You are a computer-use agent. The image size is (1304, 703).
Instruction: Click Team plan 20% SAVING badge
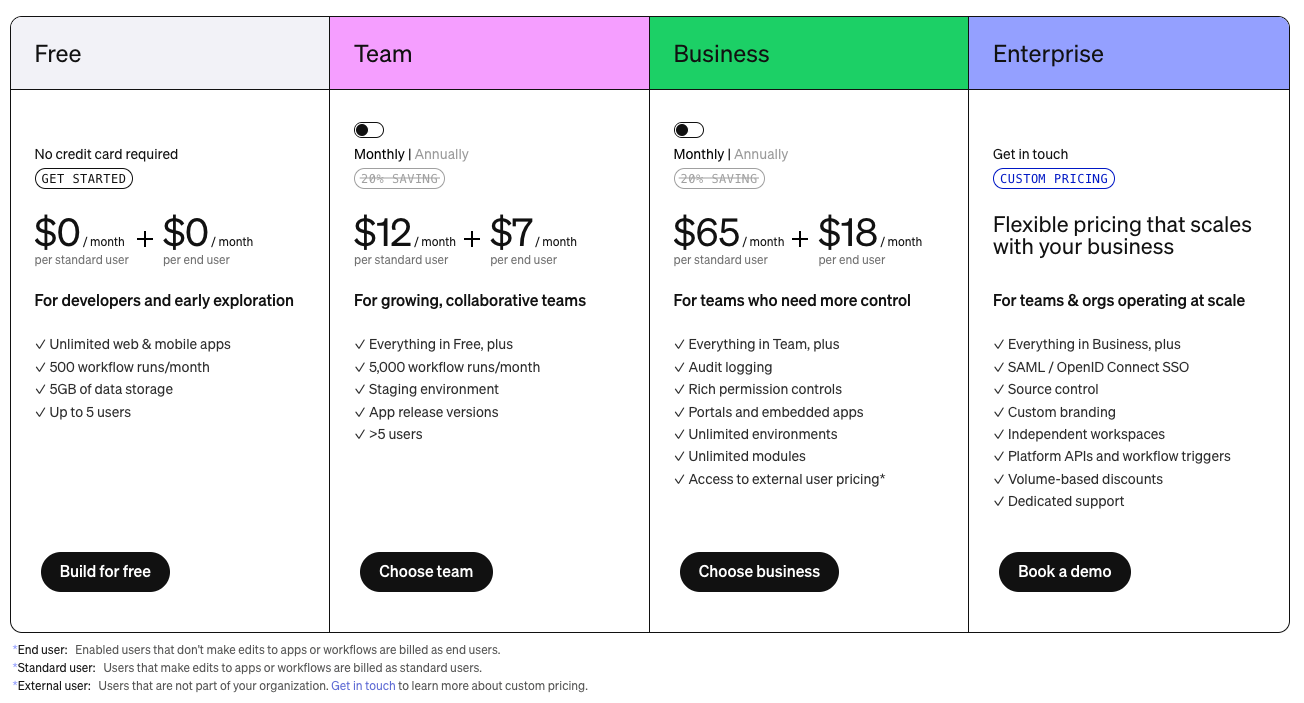(399, 179)
